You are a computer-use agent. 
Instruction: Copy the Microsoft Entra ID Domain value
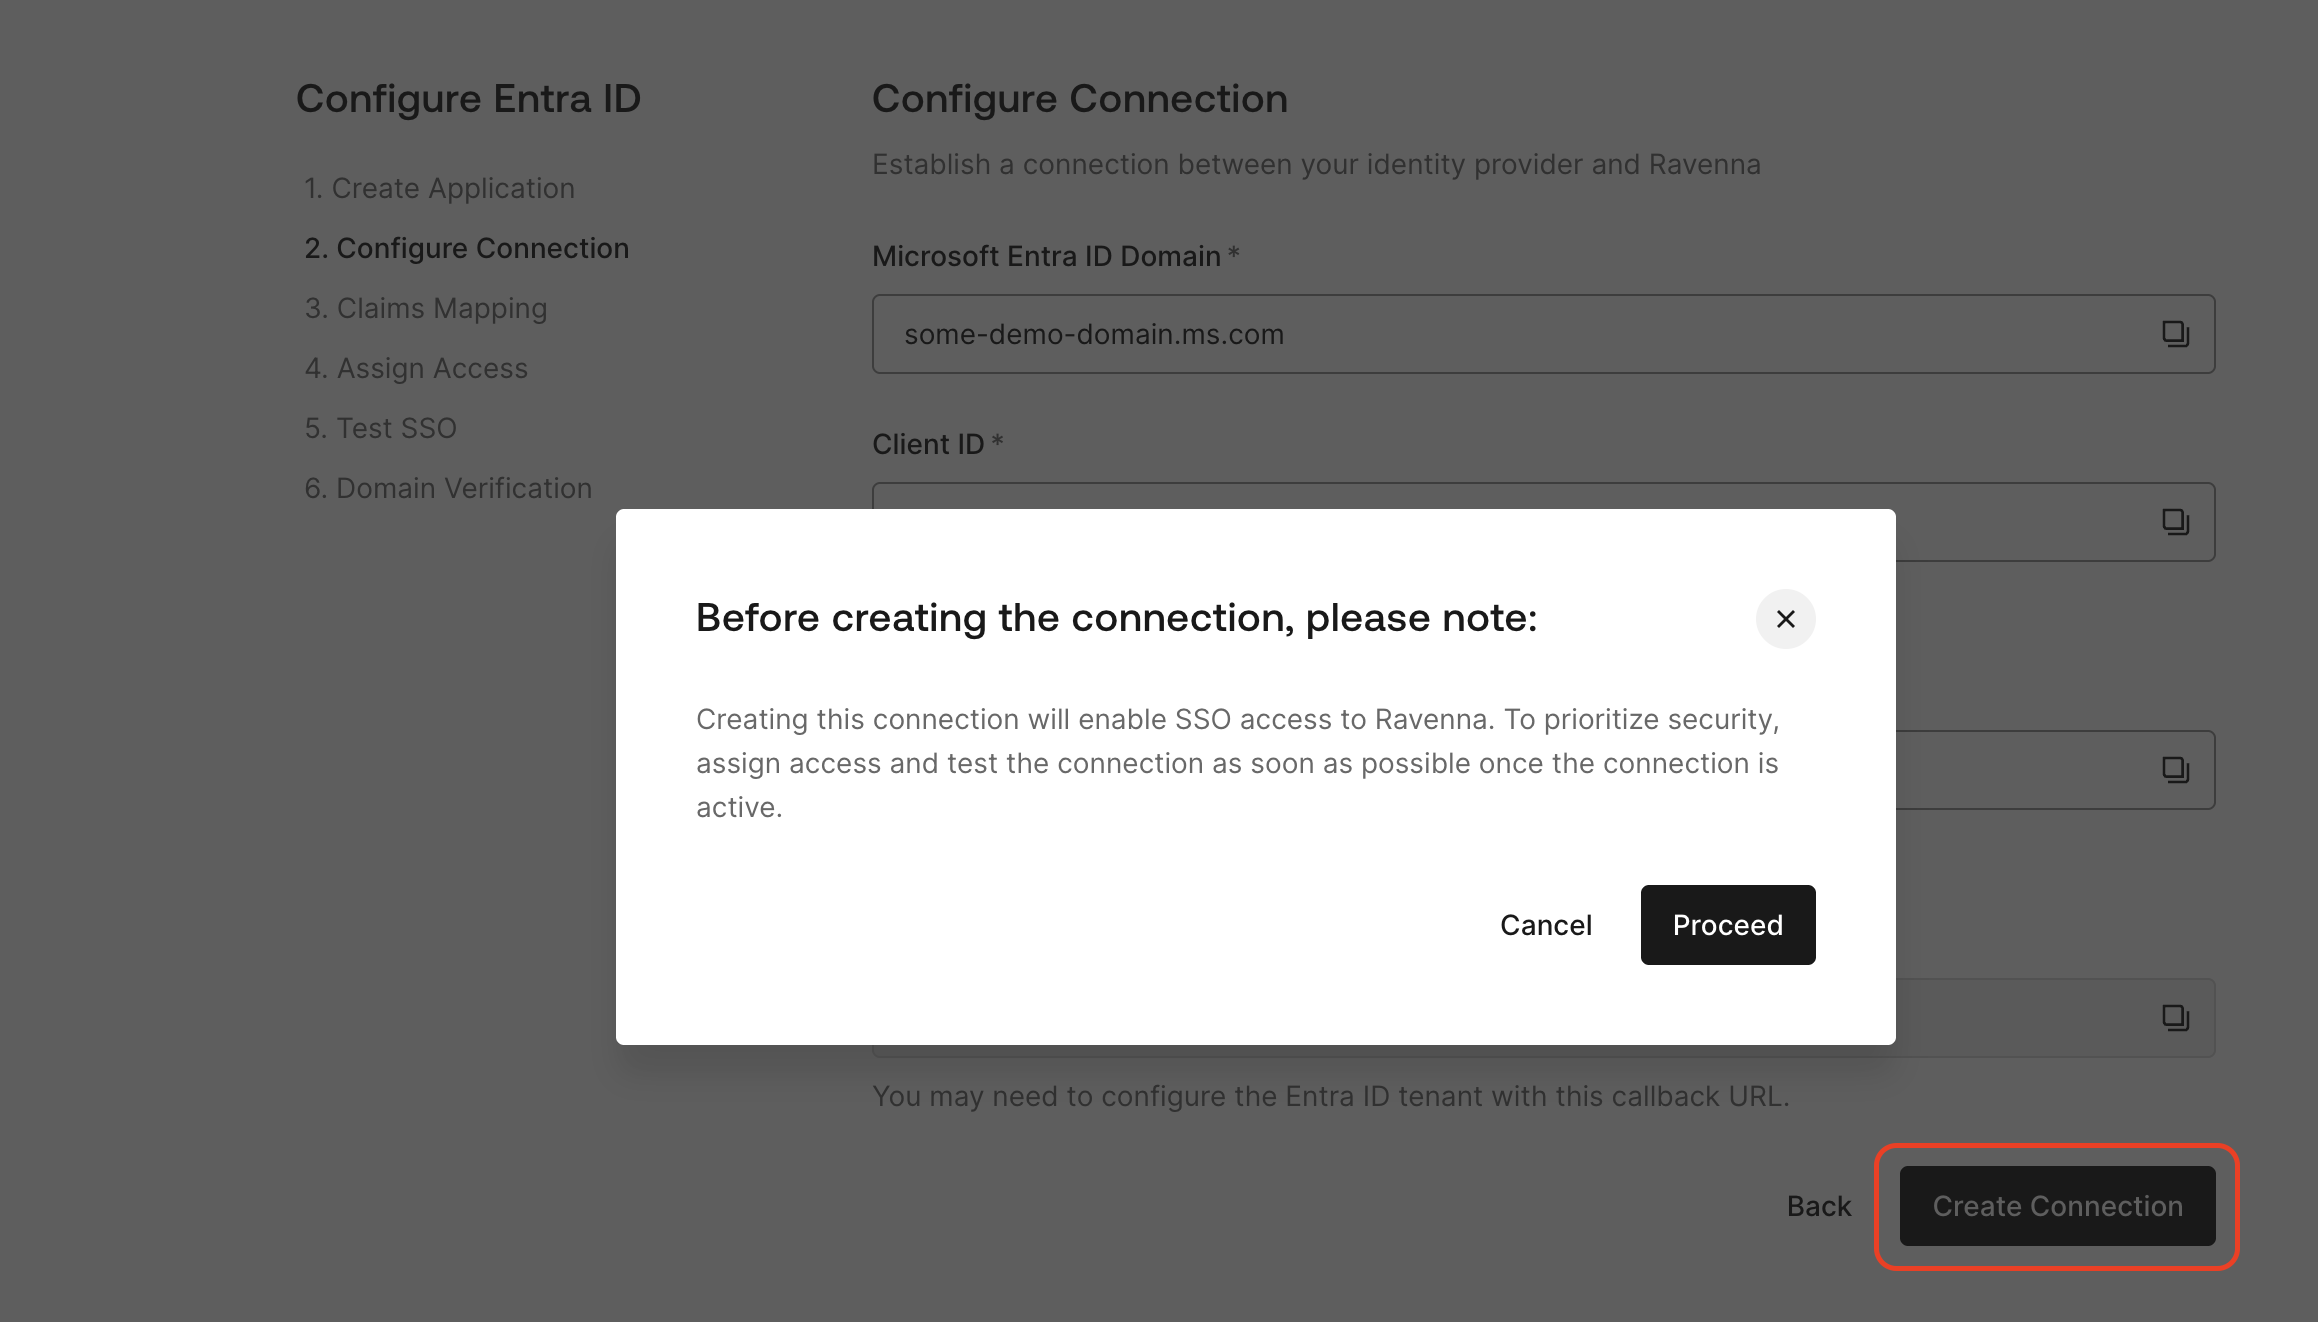[x=2175, y=334]
